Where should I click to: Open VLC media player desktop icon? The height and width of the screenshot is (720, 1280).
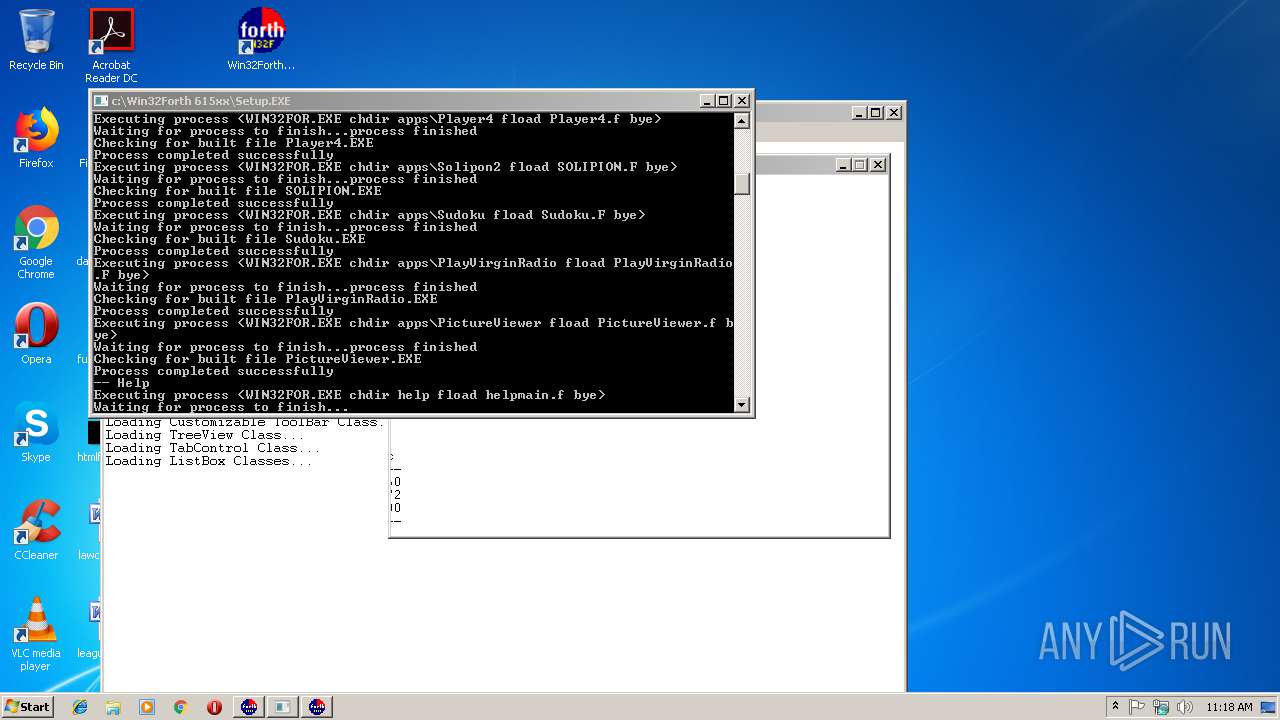tap(36, 635)
